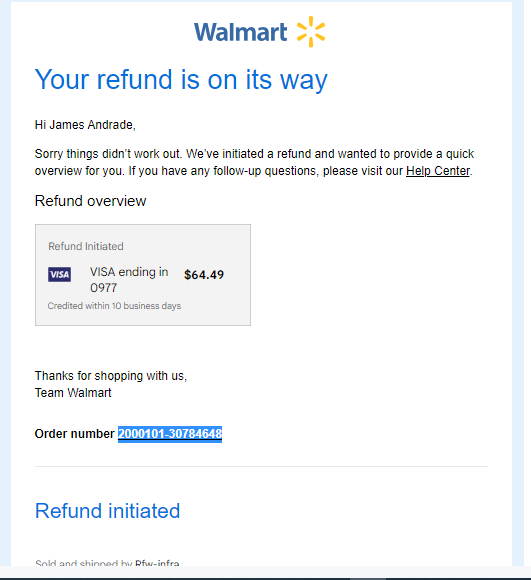Screen dimensions: 531x580
Task: Click the "Thanks for shopping with us" line
Action: (111, 376)
